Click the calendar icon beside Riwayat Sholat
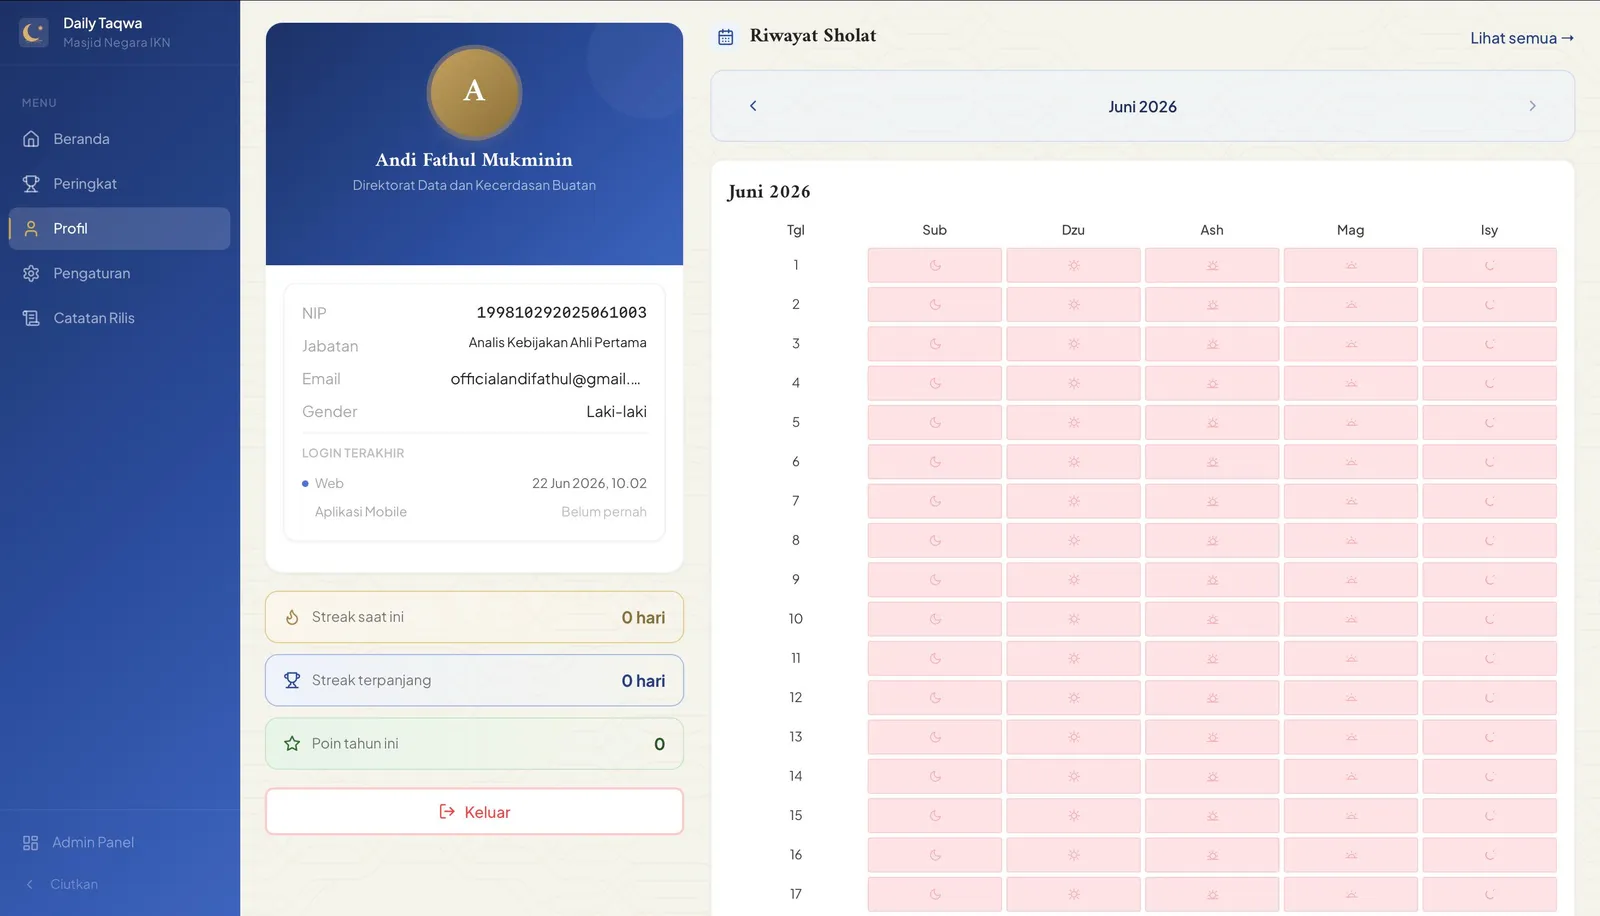The image size is (1600, 916). [x=726, y=37]
